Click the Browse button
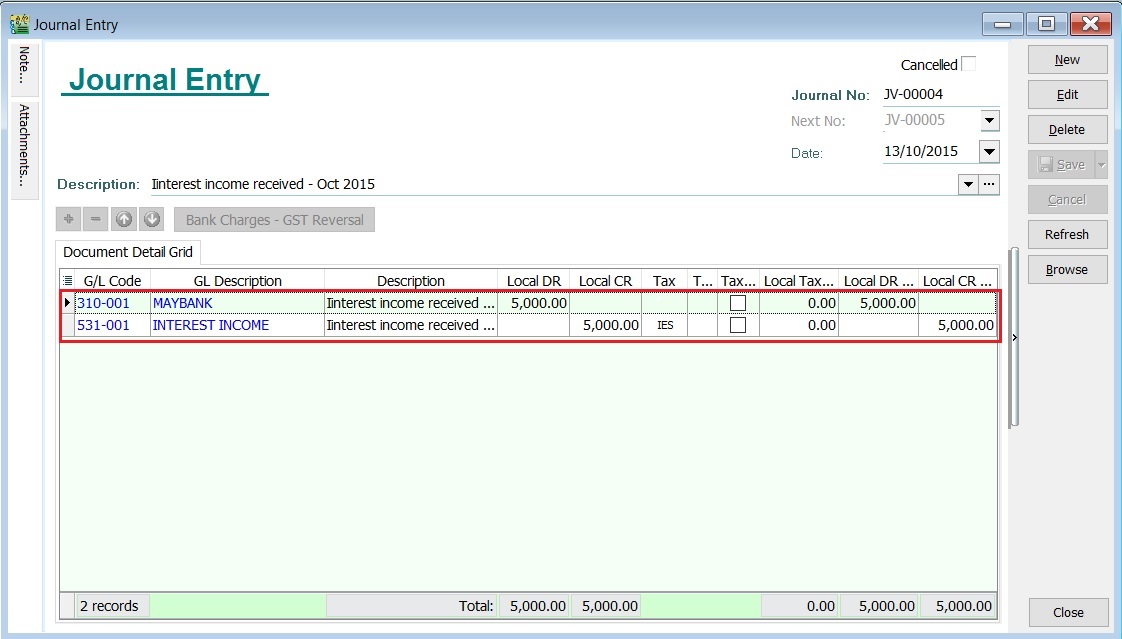 tap(1066, 269)
